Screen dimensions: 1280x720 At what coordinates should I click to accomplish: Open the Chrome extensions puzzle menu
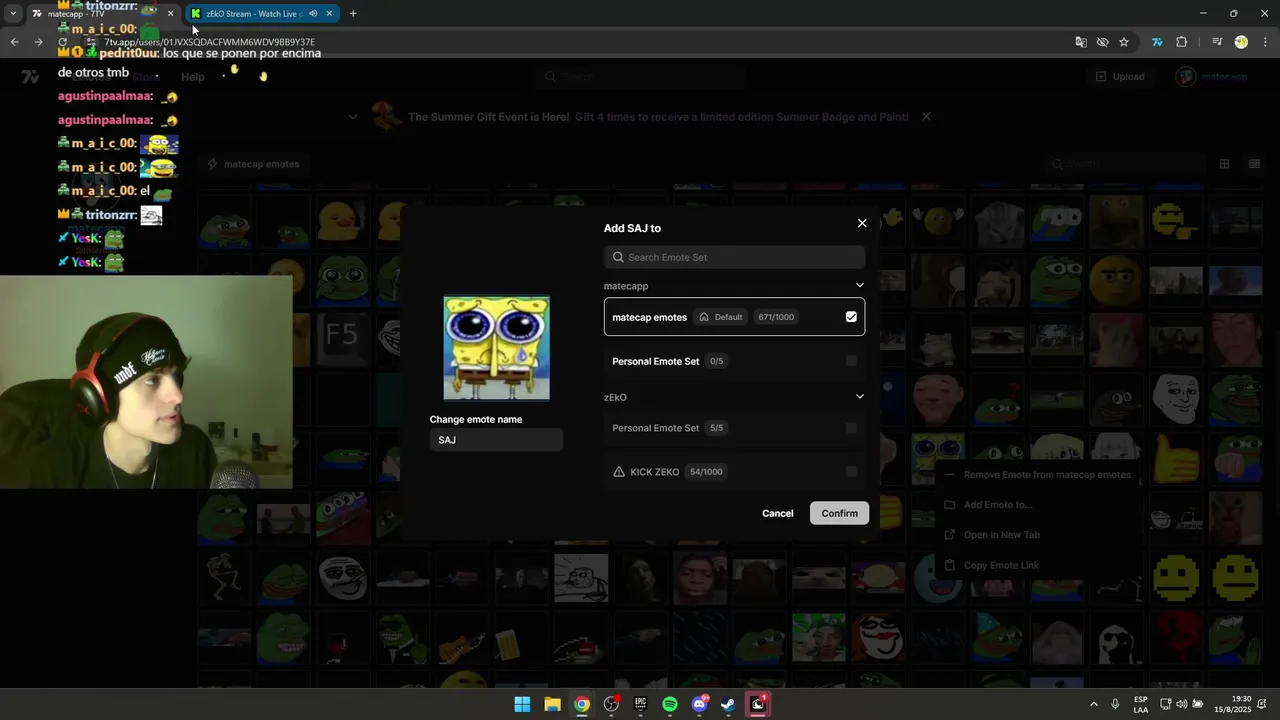coord(1181,42)
